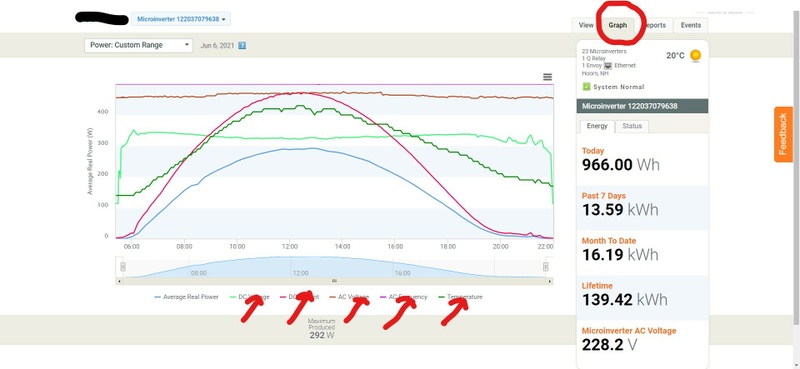Click the Microinverter AC Voltage 228.2 V value

pyautogui.click(x=610, y=345)
